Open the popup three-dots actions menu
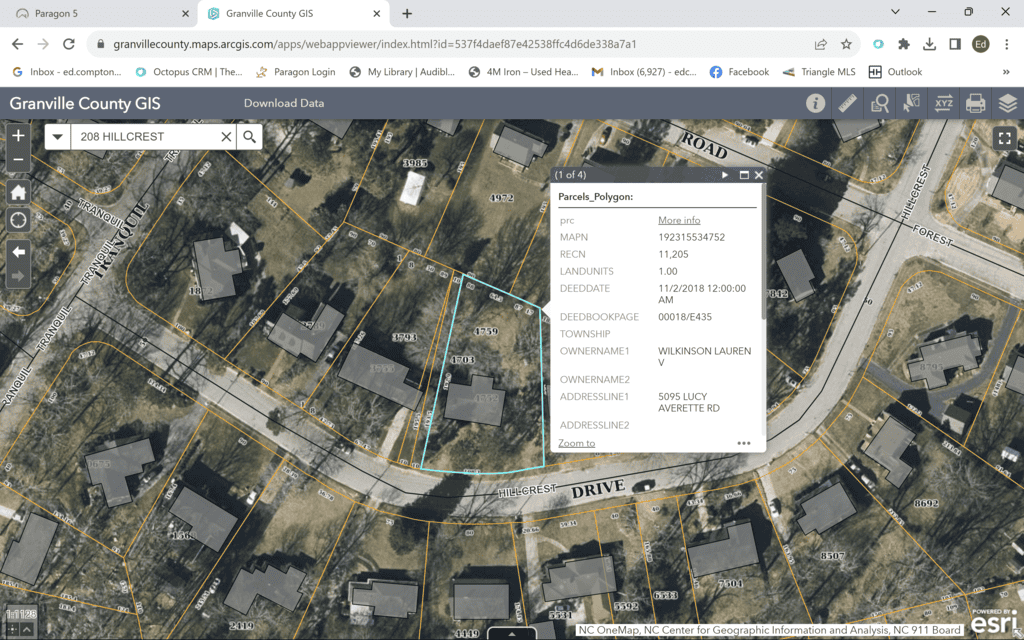 coord(743,443)
